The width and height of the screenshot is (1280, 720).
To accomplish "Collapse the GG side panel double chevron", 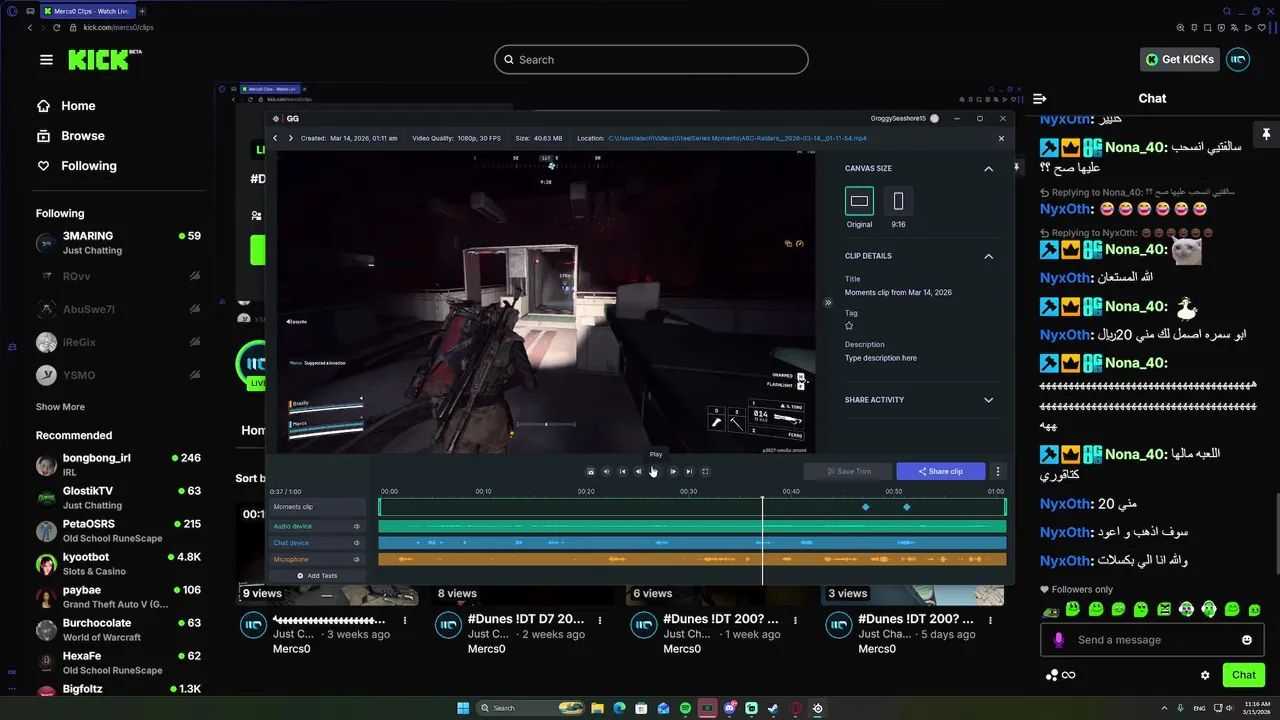I will coord(828,302).
